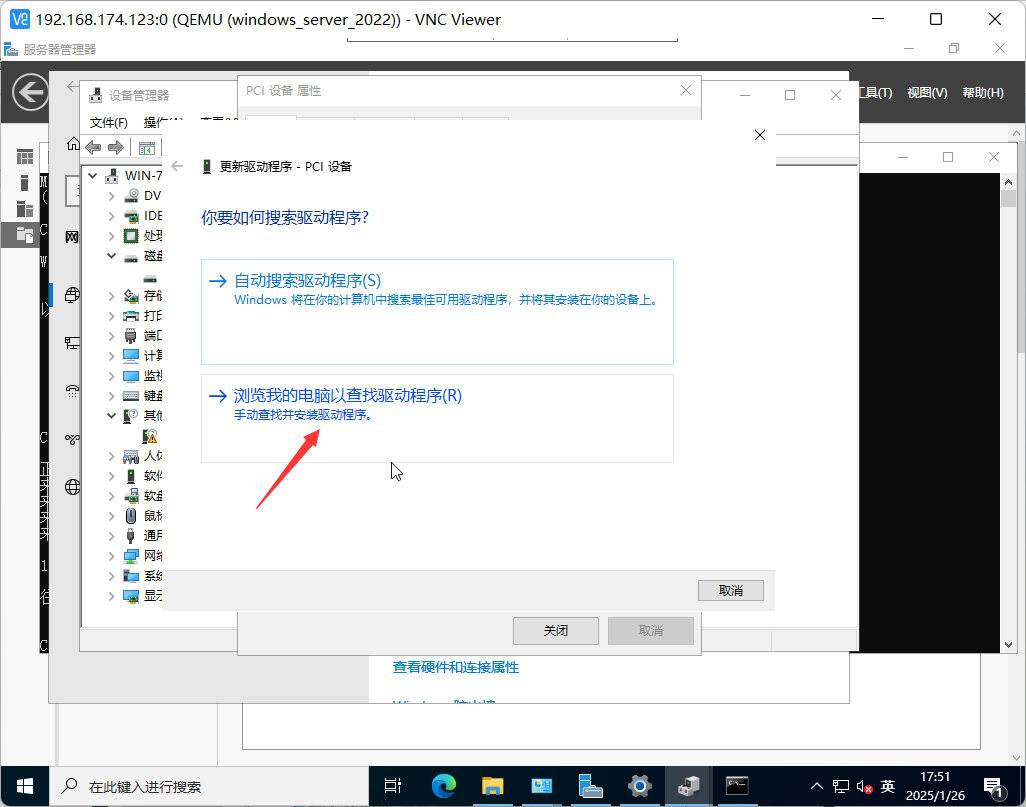The height and width of the screenshot is (807, 1026).
Task: Open the 工具(T) menu in Server Manager
Action: pyautogui.click(x=876, y=92)
